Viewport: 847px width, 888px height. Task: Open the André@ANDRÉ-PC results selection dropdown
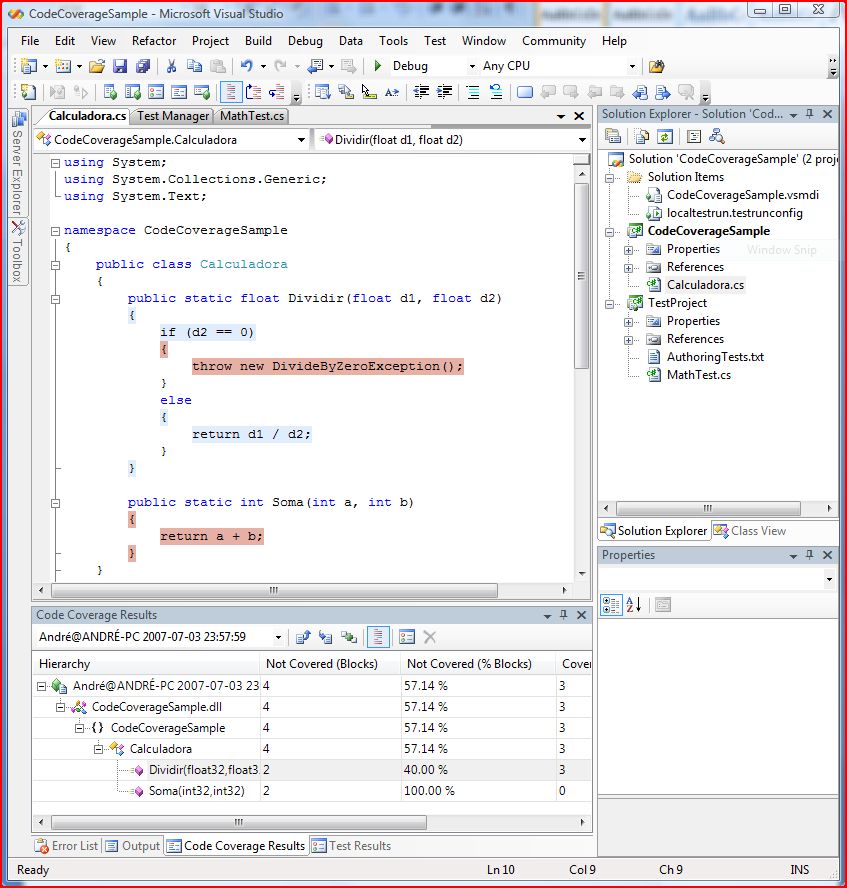tap(278, 637)
